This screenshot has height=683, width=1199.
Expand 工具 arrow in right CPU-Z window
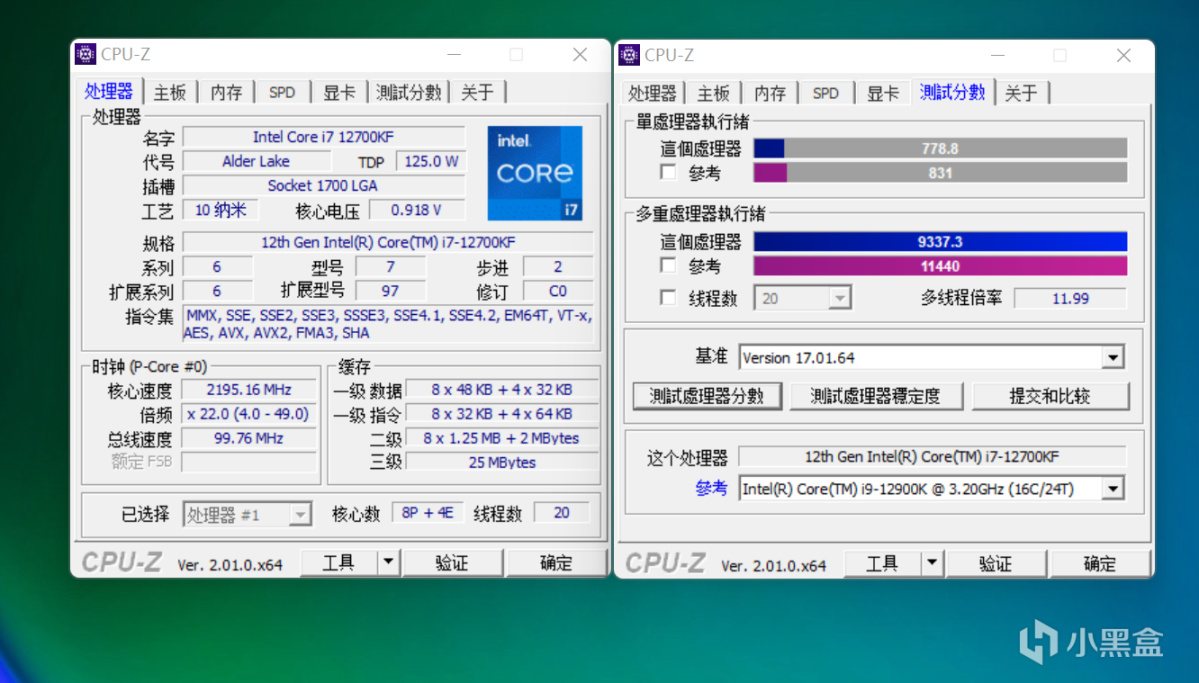pyautogui.click(x=931, y=564)
